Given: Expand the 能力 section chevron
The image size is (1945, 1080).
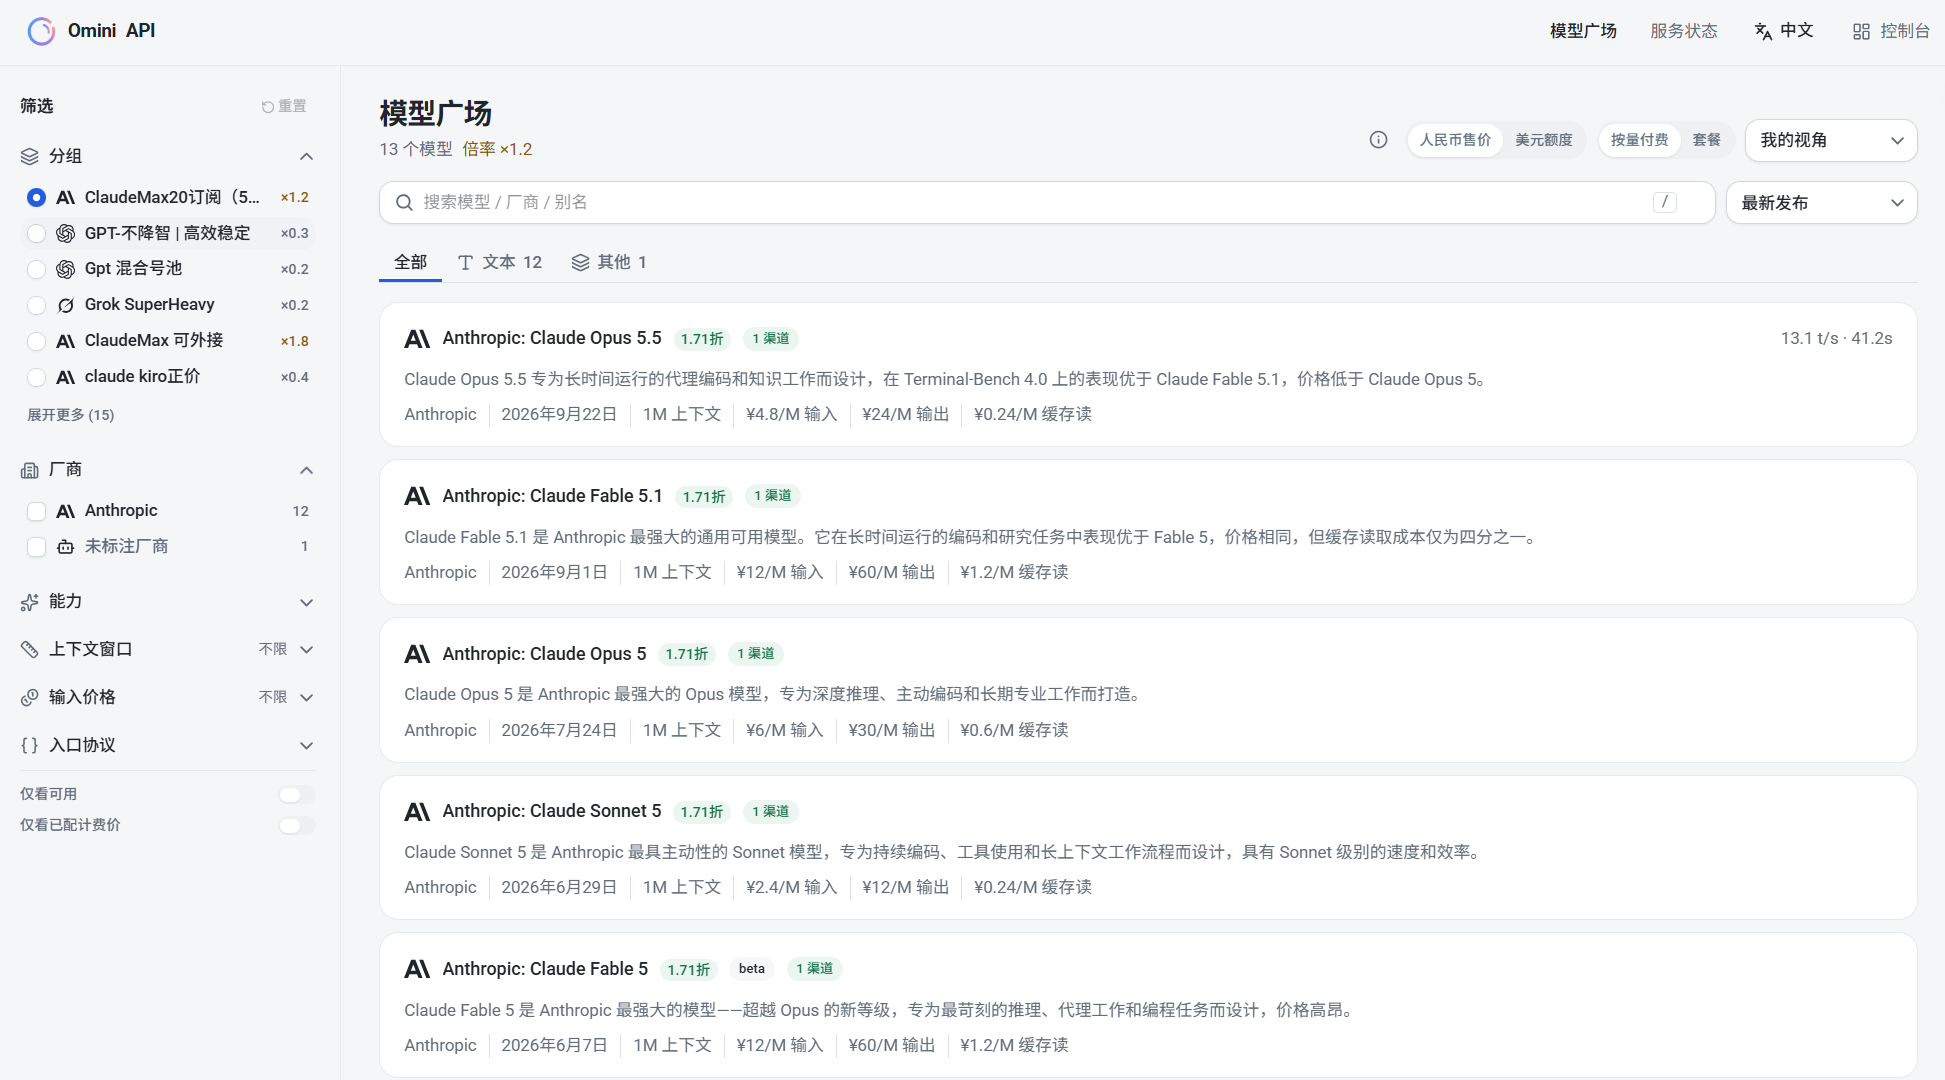Looking at the screenshot, I should (307, 603).
